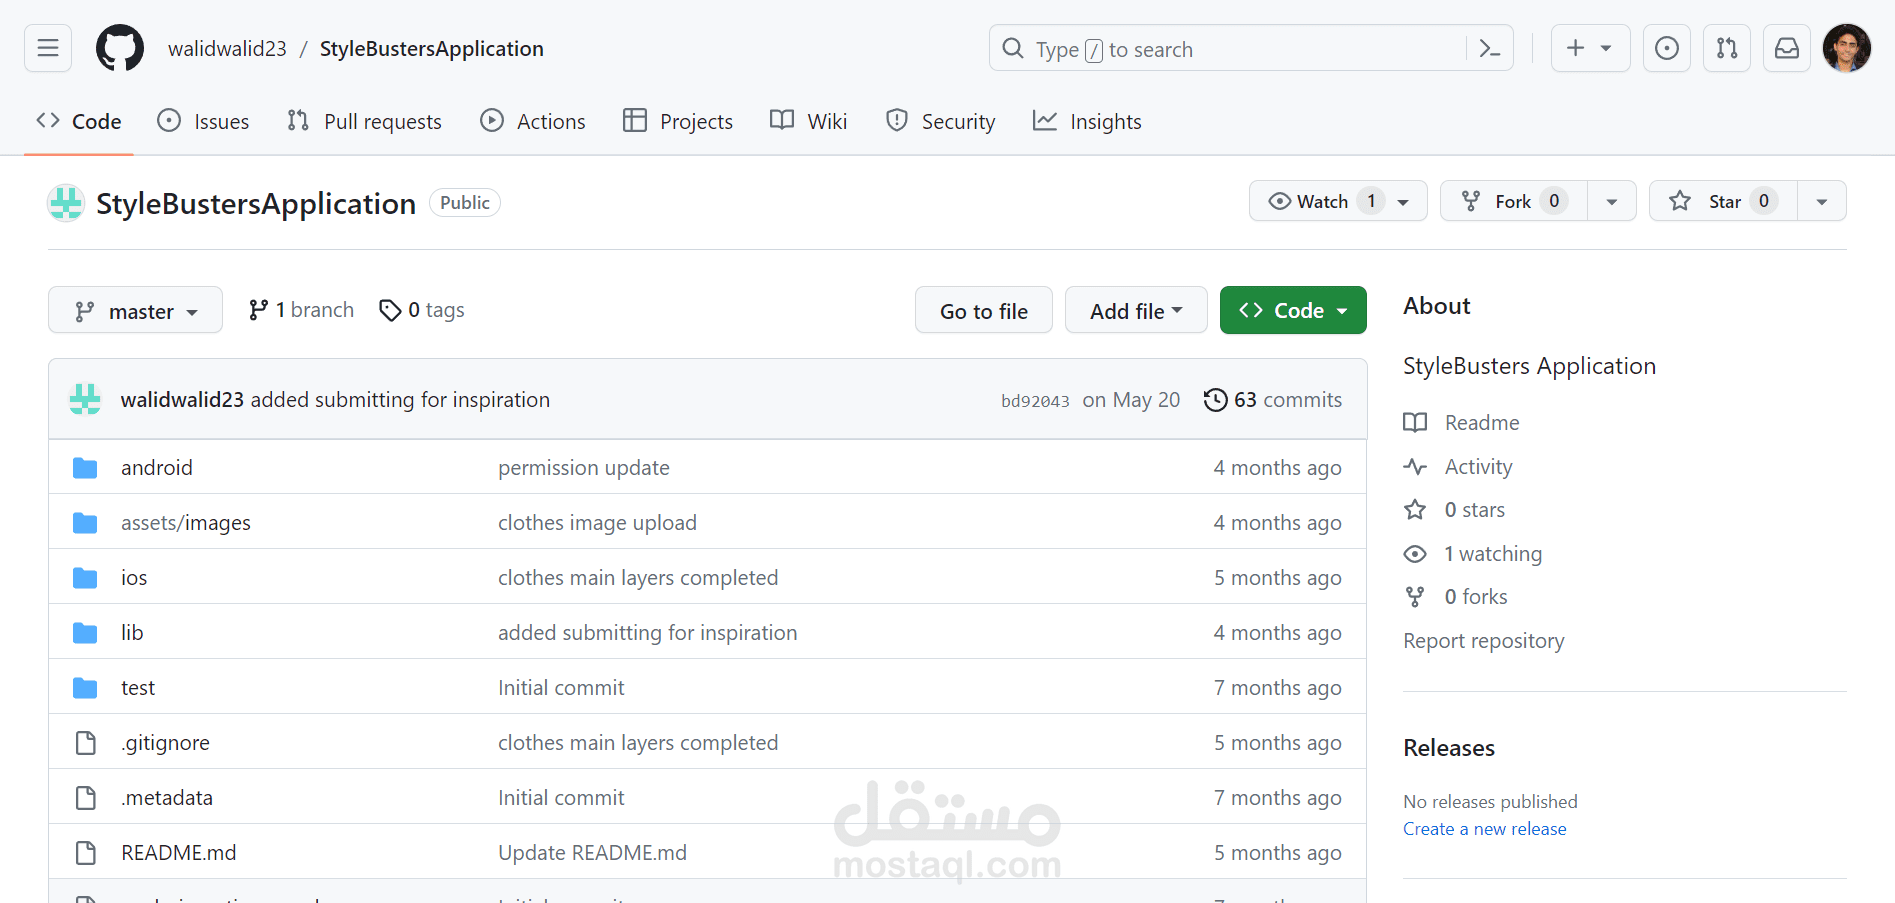View the 0 forks link

point(1476,596)
